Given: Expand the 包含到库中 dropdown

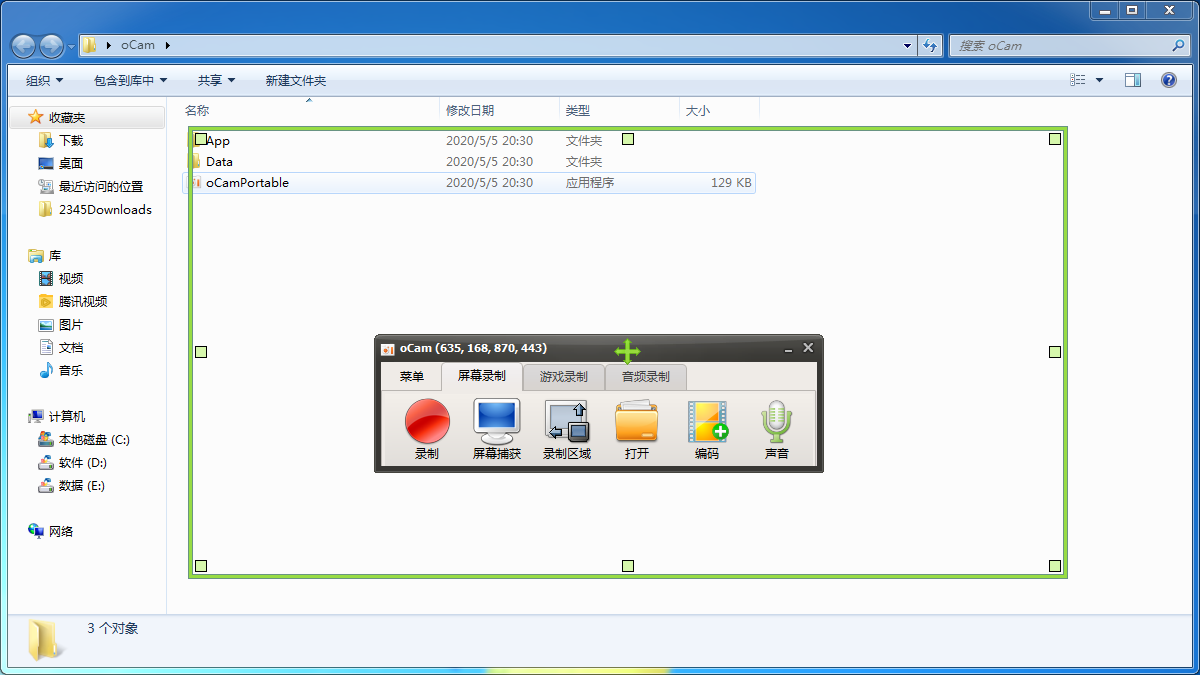Looking at the screenshot, I should (x=130, y=80).
